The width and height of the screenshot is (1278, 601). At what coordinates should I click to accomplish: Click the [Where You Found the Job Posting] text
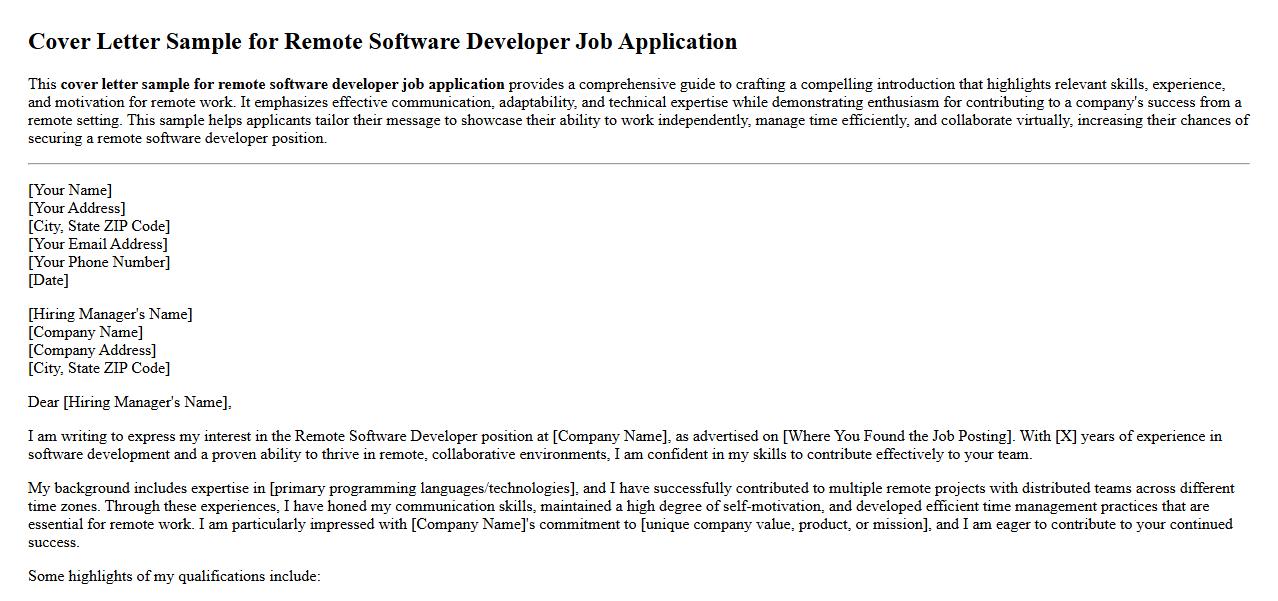pyautogui.click(x=897, y=436)
